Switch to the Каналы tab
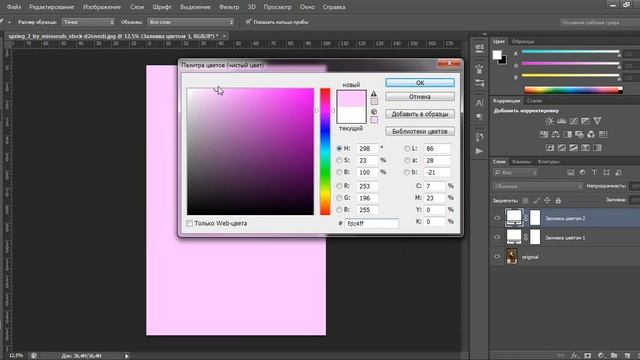This screenshot has width=640, height=360. (521, 162)
